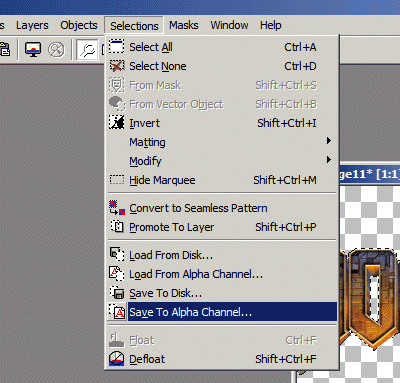Image resolution: width=400 pixels, height=383 pixels.
Task: Click the Defloat icon
Action: click(117, 359)
